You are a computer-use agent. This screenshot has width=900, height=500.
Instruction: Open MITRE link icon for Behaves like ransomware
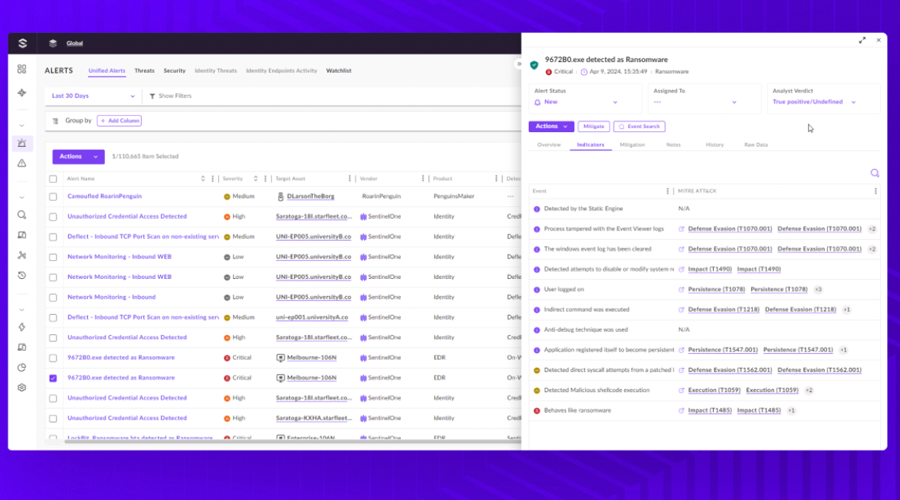coord(681,410)
